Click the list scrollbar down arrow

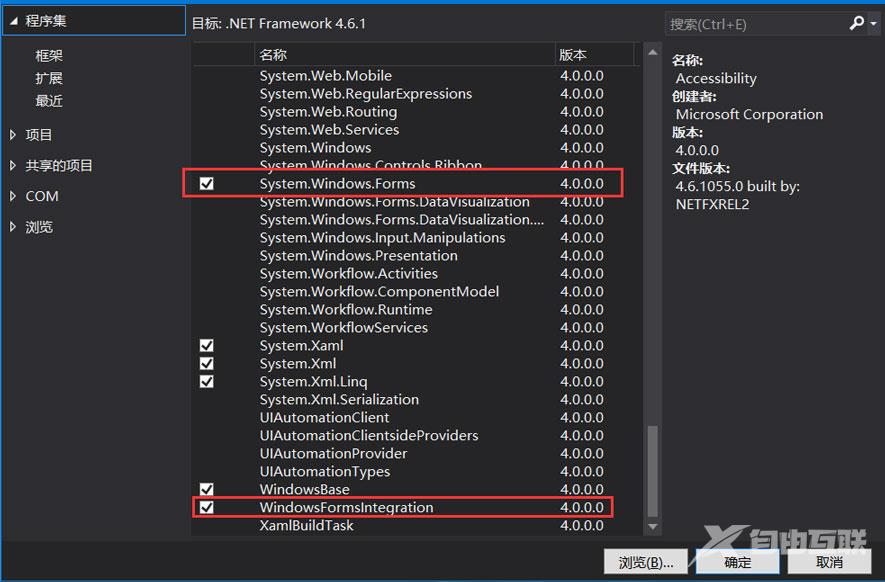(653, 527)
